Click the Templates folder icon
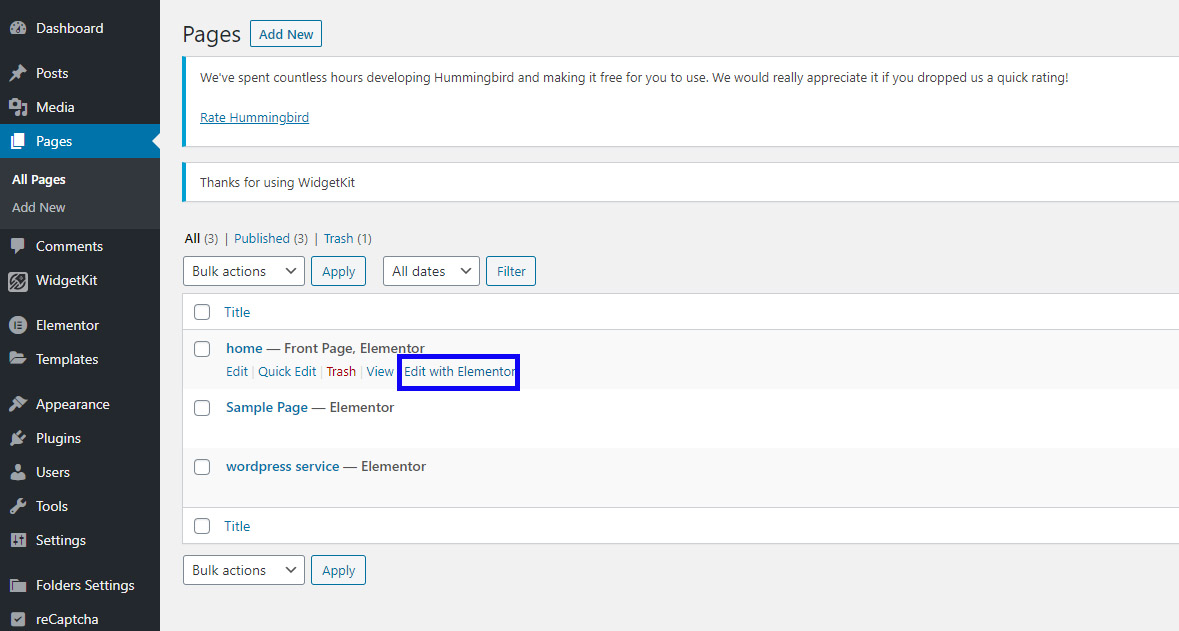1179x631 pixels. coord(18,359)
